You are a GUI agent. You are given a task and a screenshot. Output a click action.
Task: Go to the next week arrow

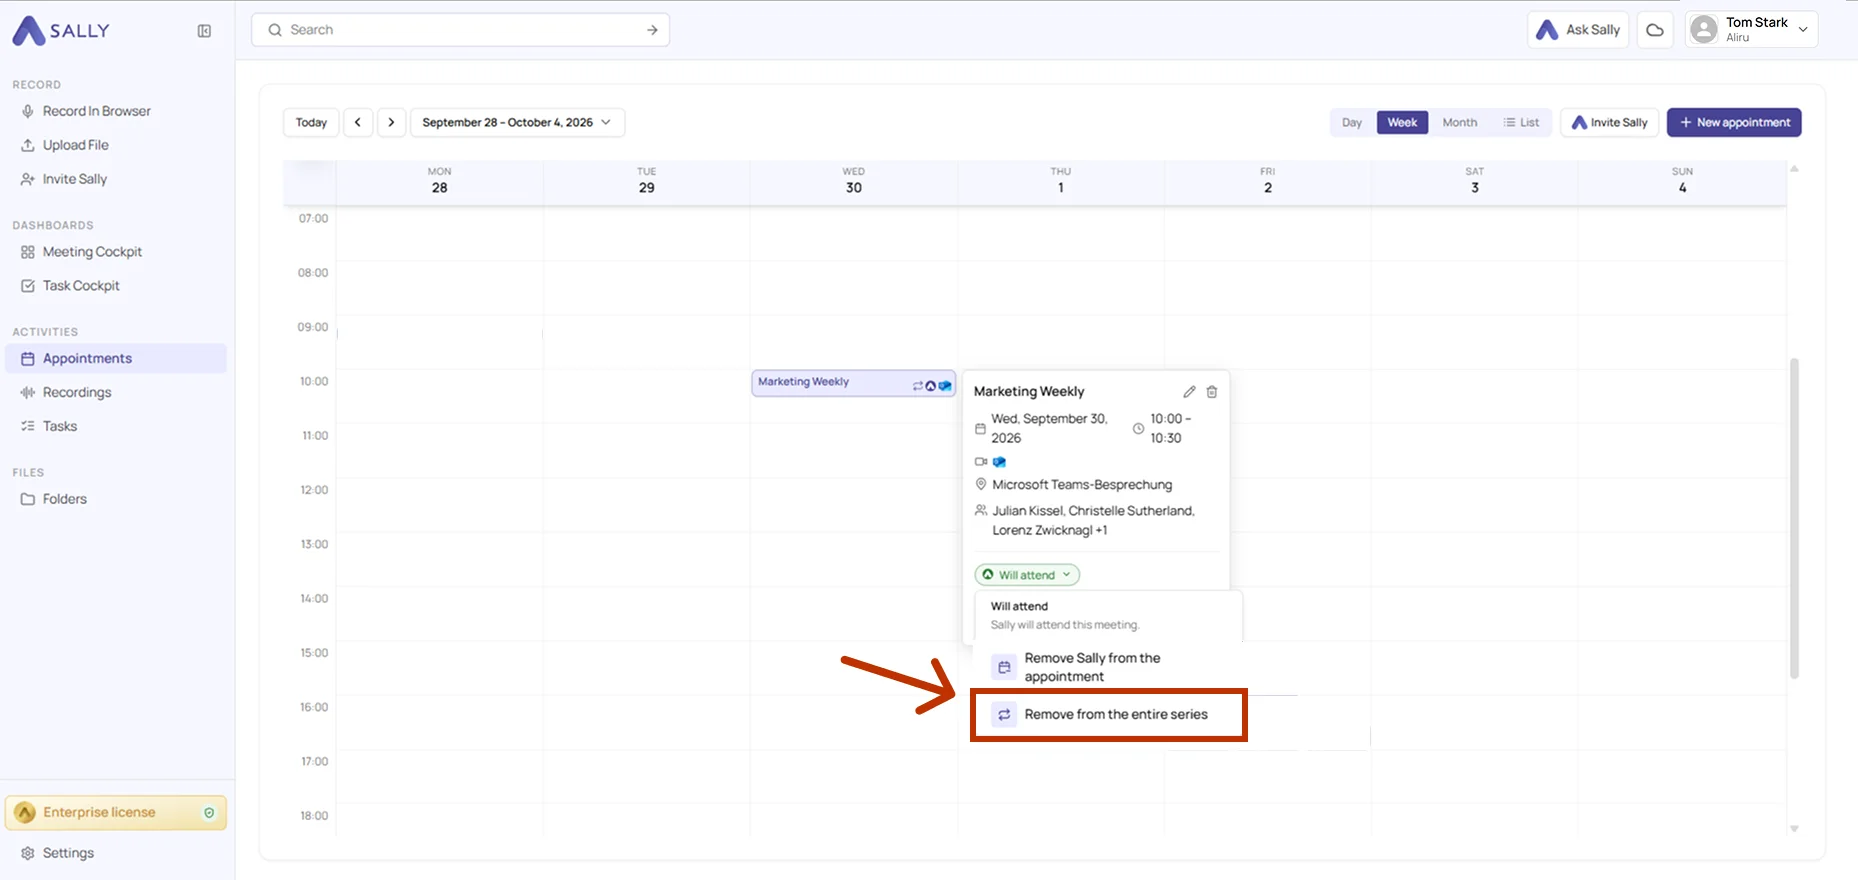coord(392,122)
